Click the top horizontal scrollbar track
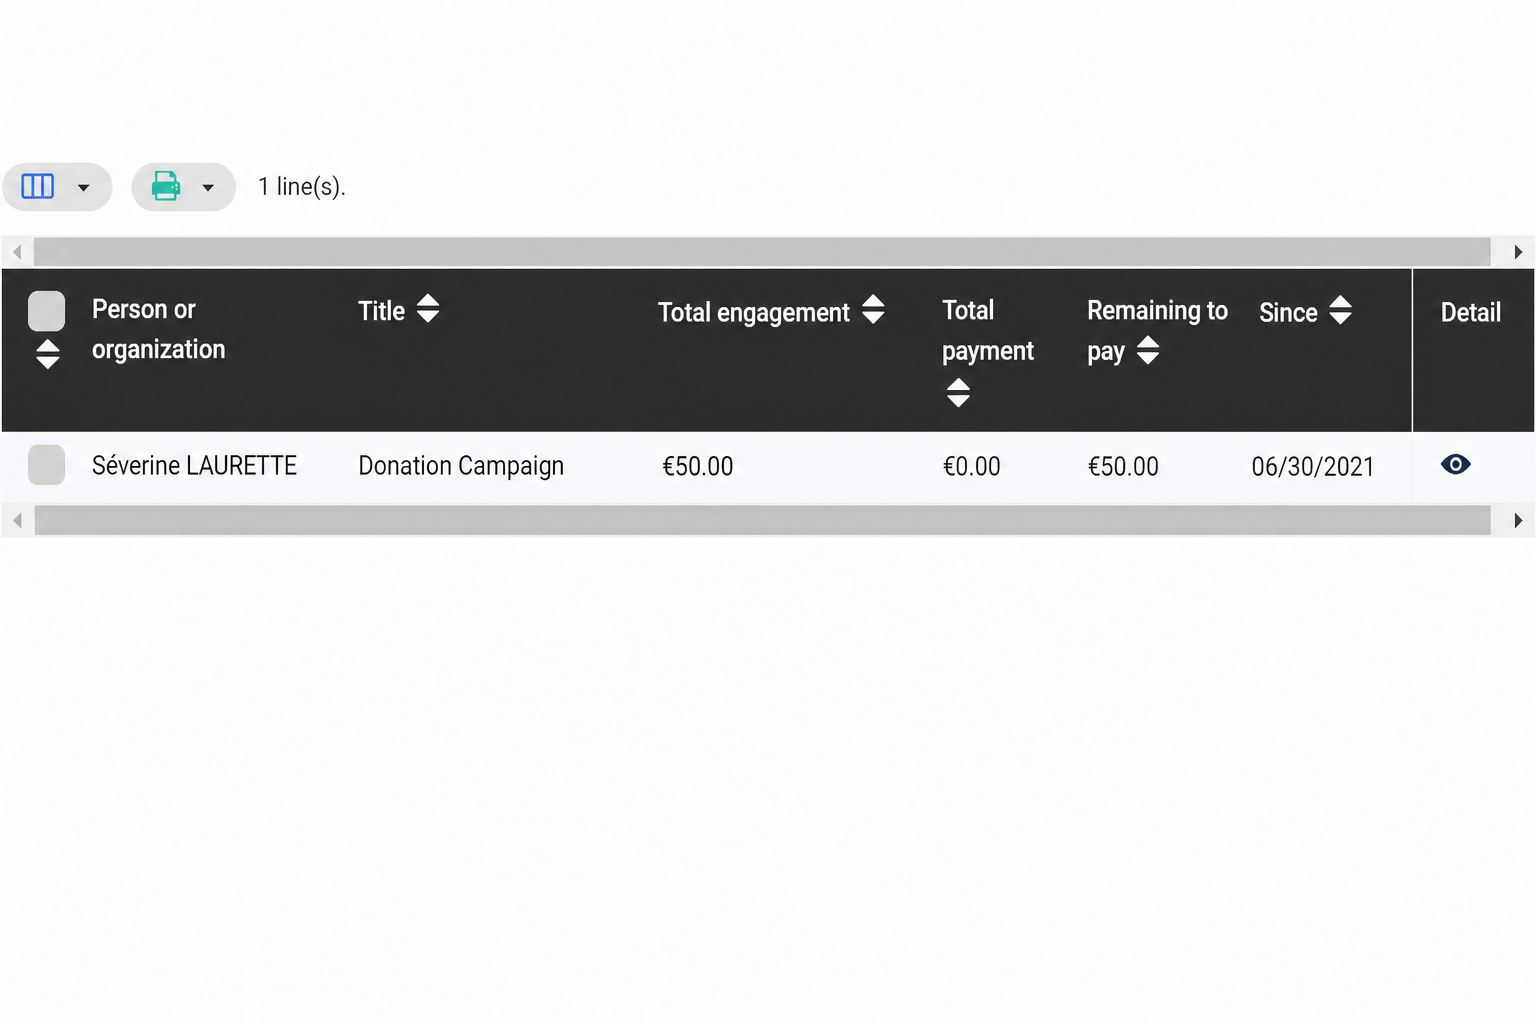1536x1024 pixels. click(x=762, y=252)
